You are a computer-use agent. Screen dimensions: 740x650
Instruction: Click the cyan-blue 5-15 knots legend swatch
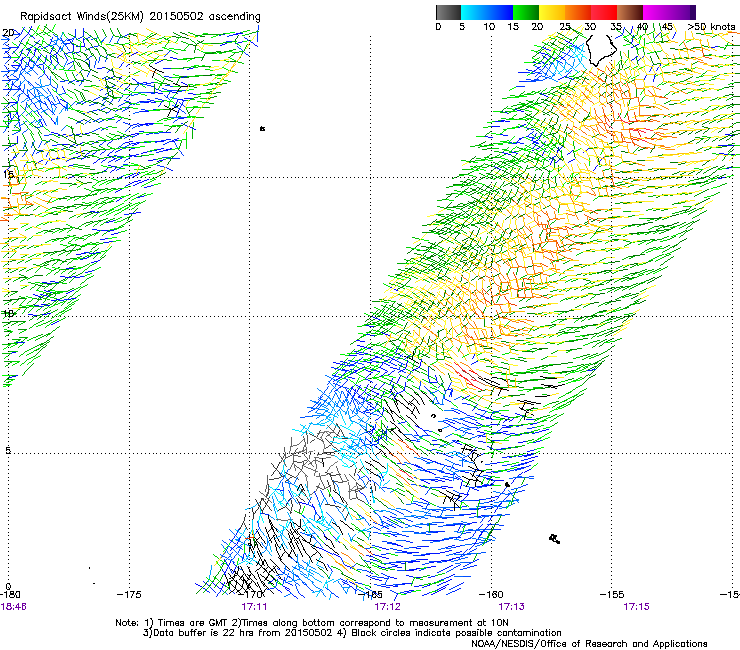click(487, 12)
